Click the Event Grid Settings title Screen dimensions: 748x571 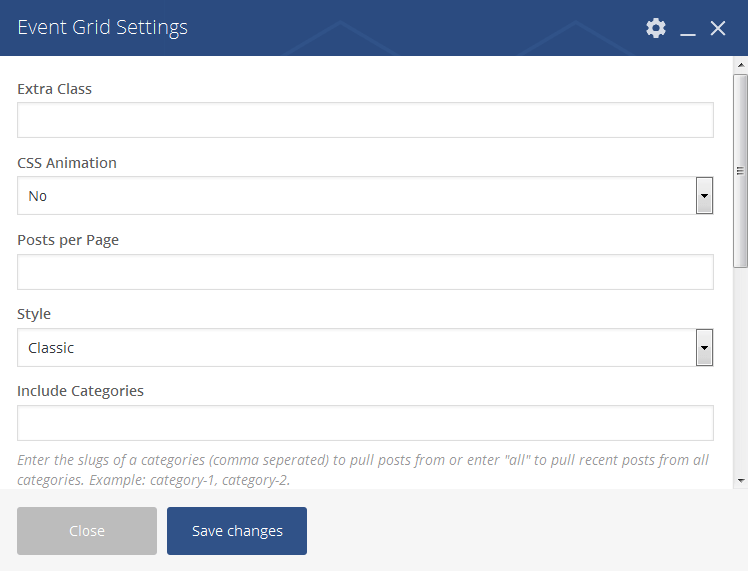102,28
